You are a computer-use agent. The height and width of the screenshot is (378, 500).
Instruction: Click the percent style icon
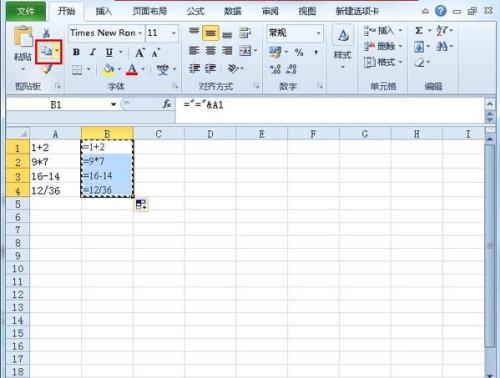coord(299,52)
